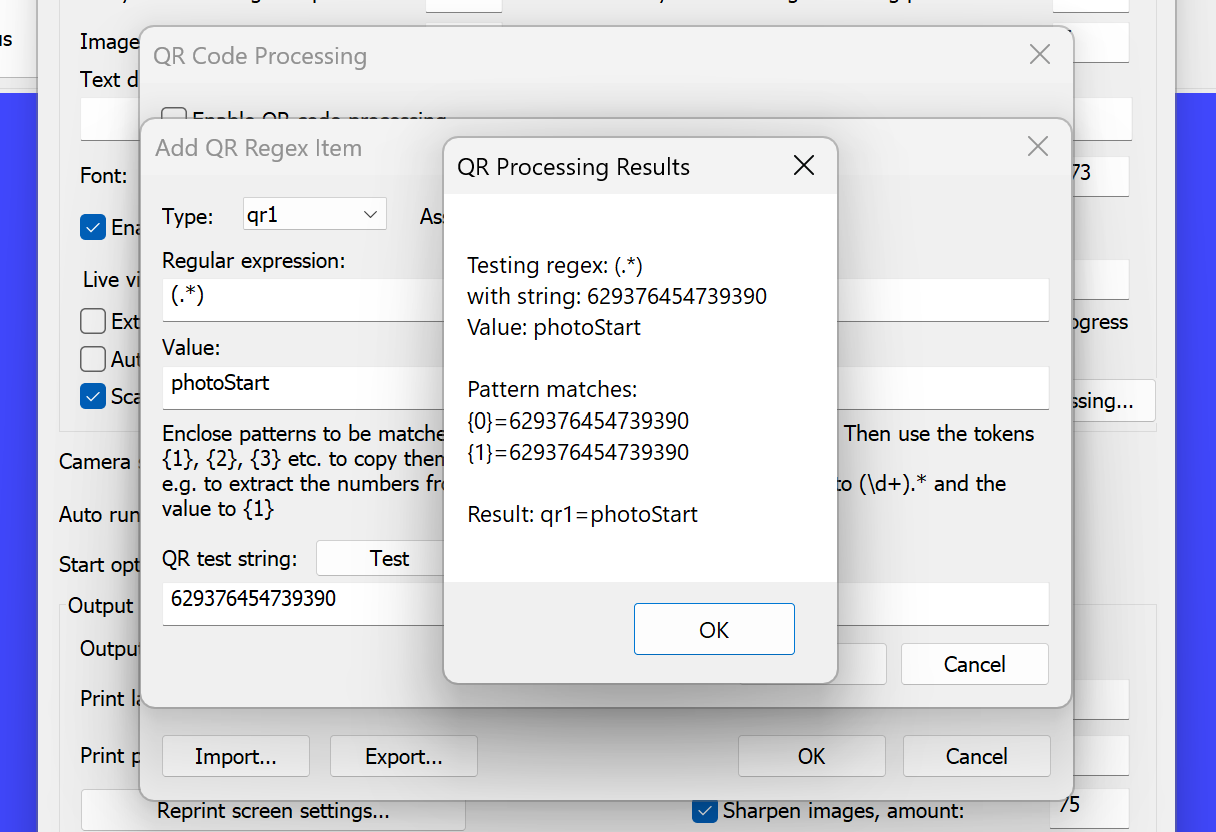This screenshot has height=832, width=1216.
Task: Close the QR Processing Results dialog
Action: pyautogui.click(x=803, y=166)
